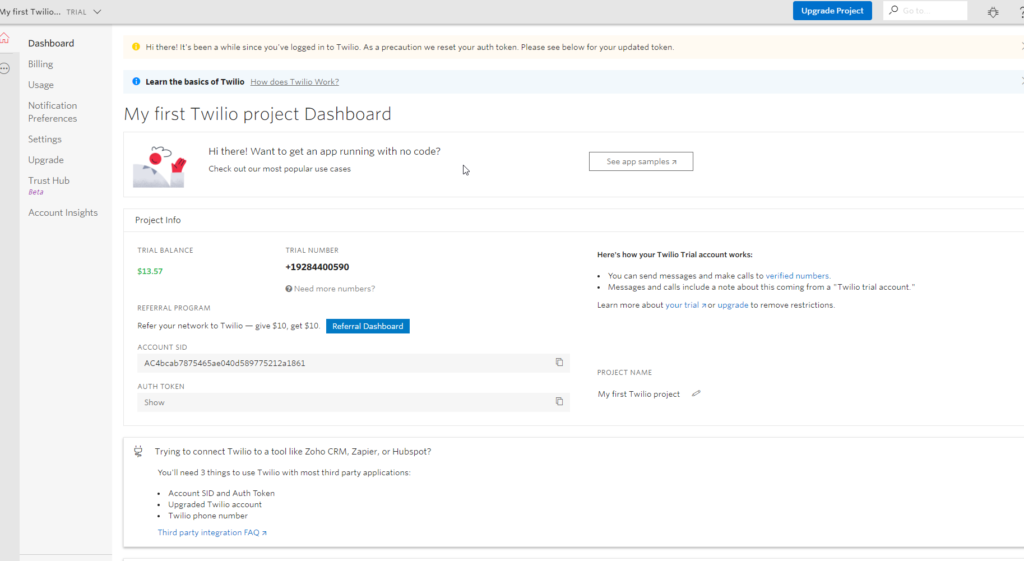Click the plug icon in integration card
The image size is (1024, 561).
click(138, 451)
